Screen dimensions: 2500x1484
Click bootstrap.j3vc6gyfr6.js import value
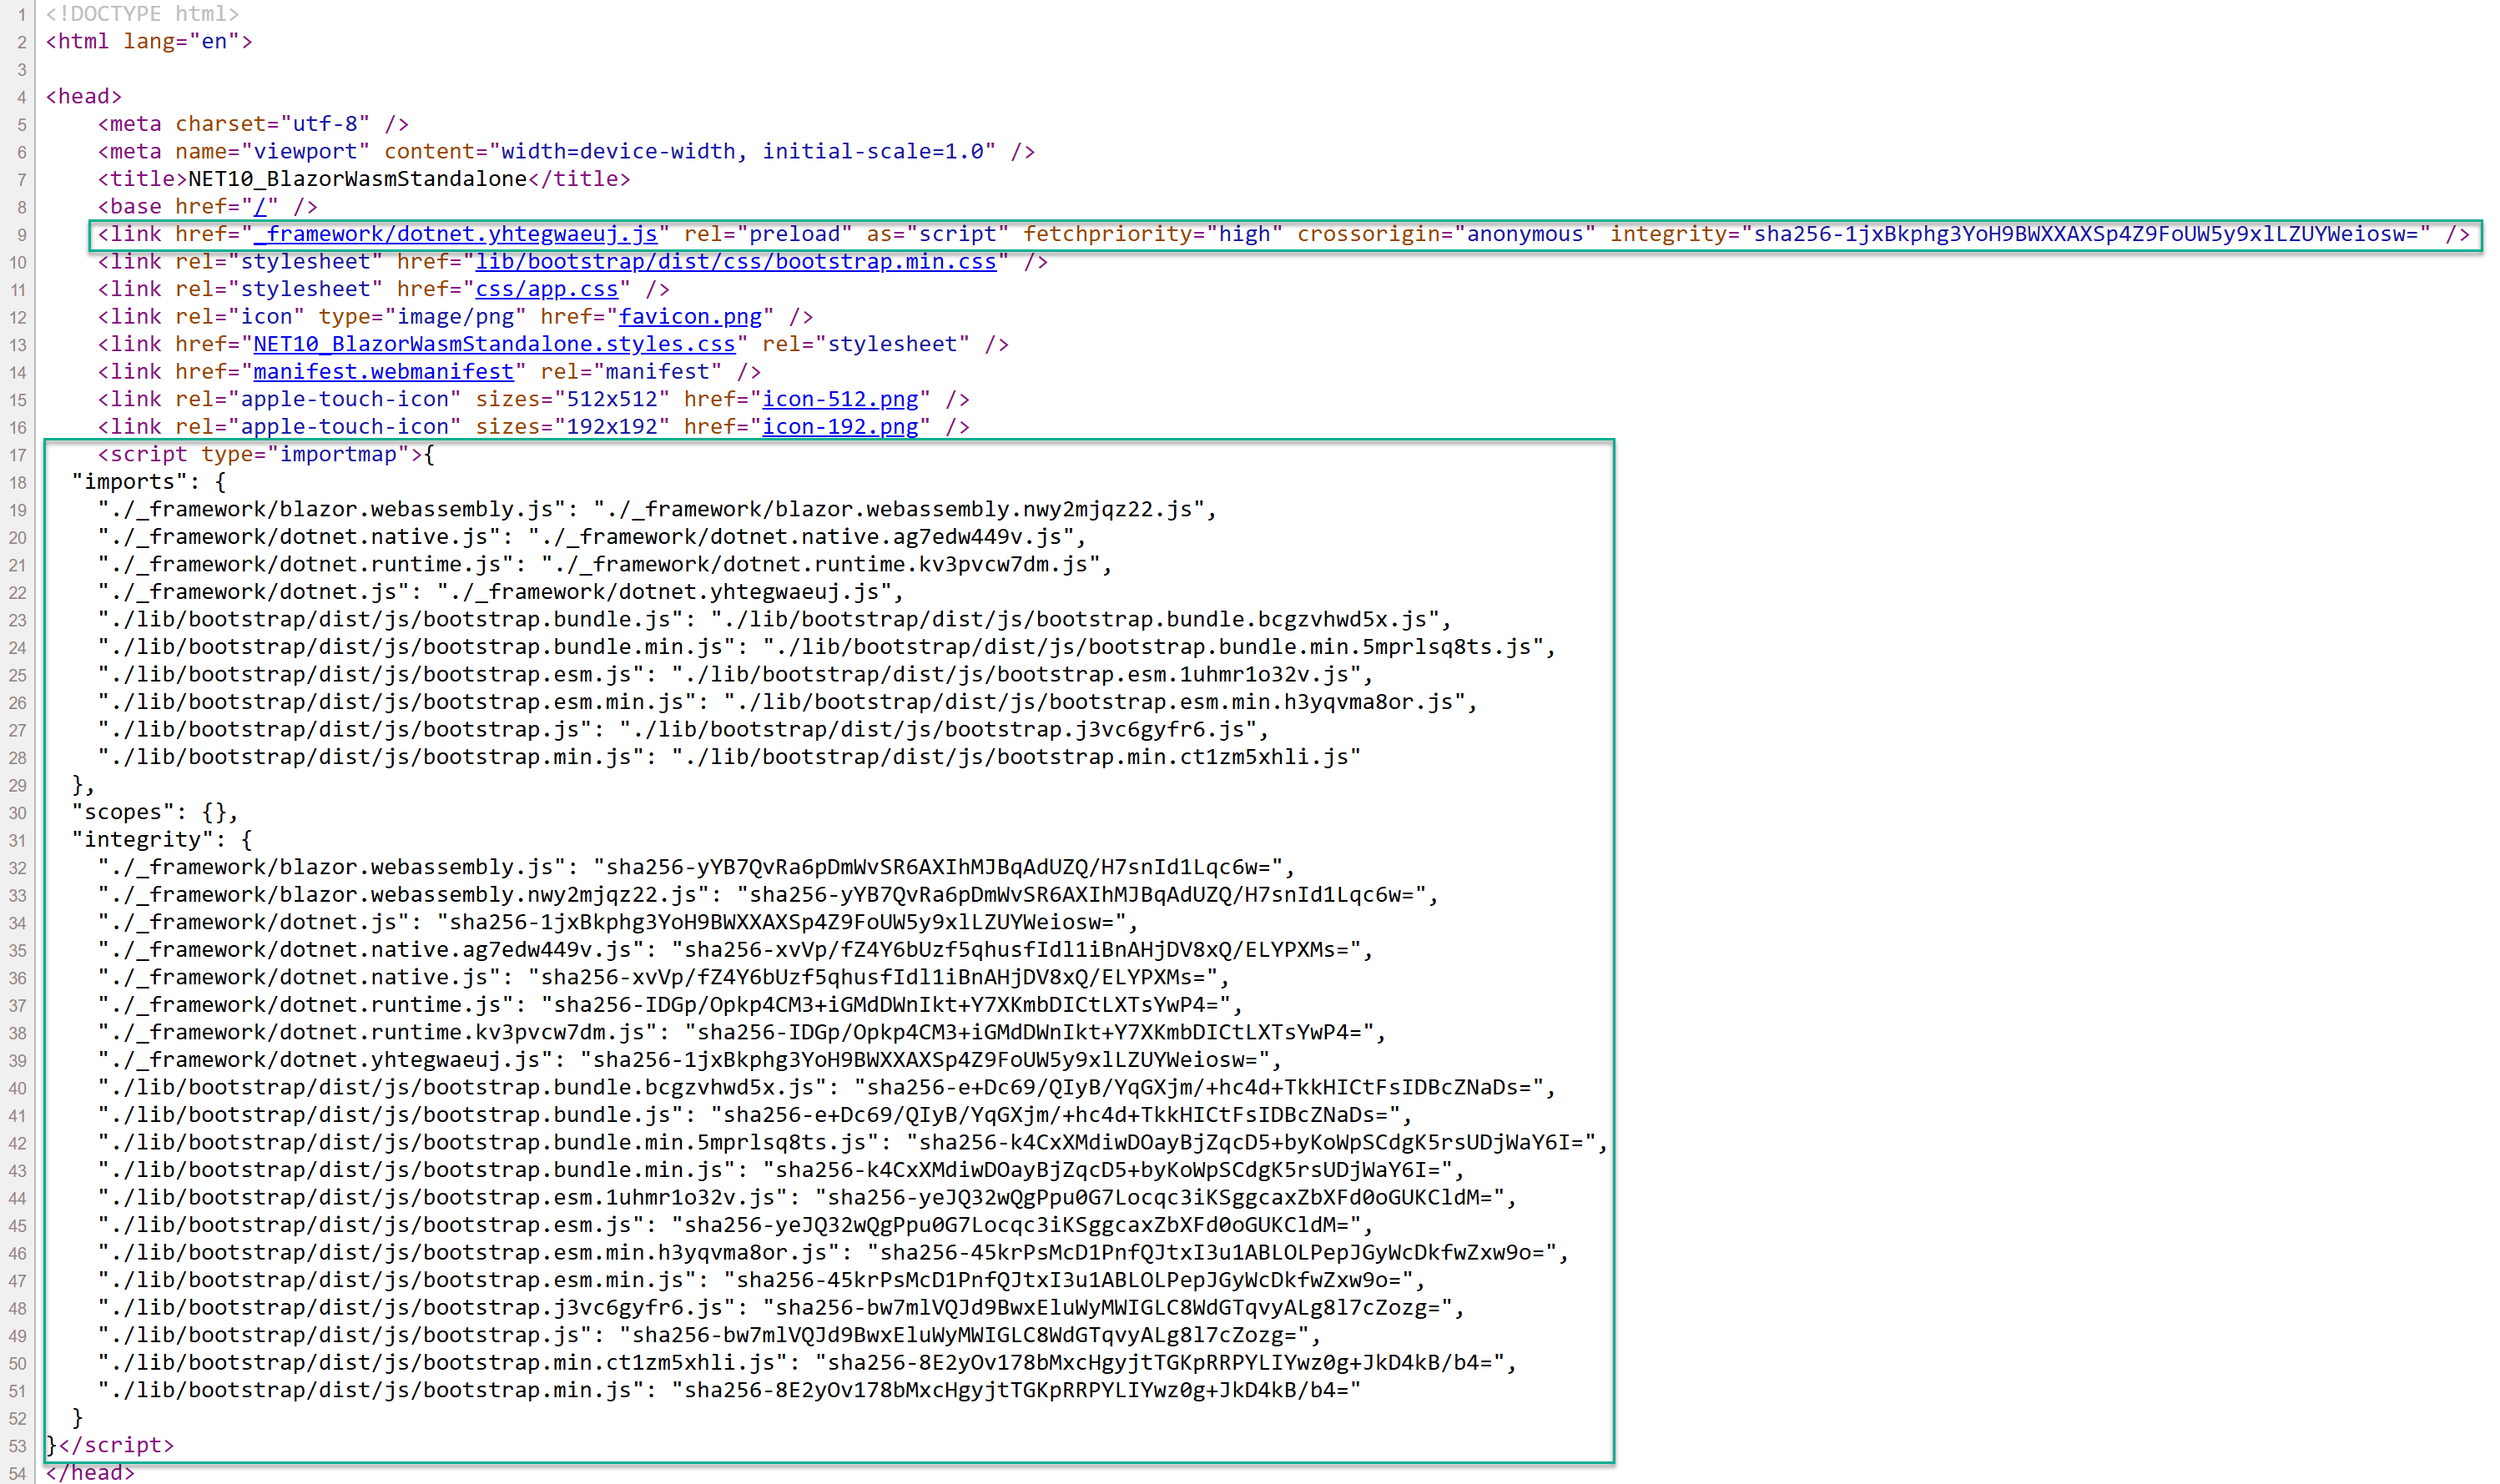coord(937,729)
